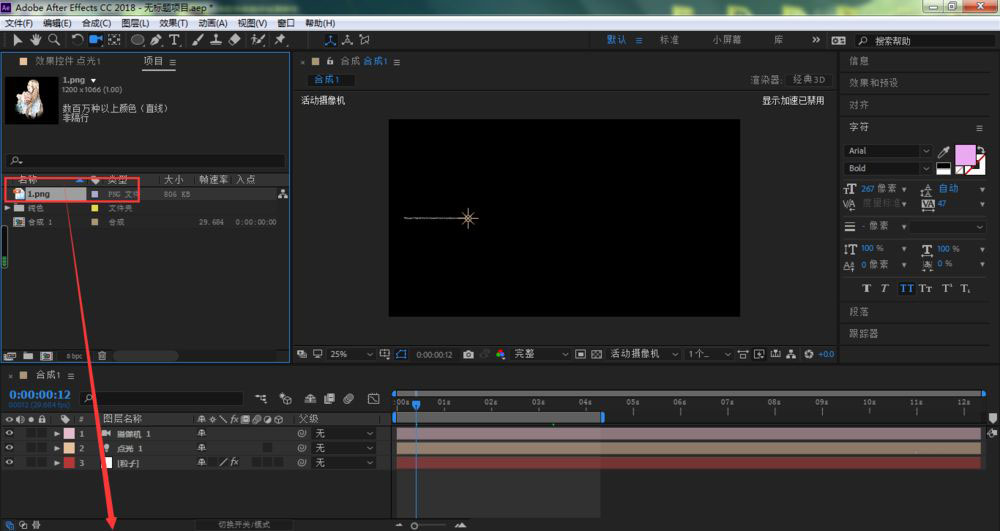Hide the camera layer 1 eye toggle
Screen dimensions: 1000x531
coord(9,433)
